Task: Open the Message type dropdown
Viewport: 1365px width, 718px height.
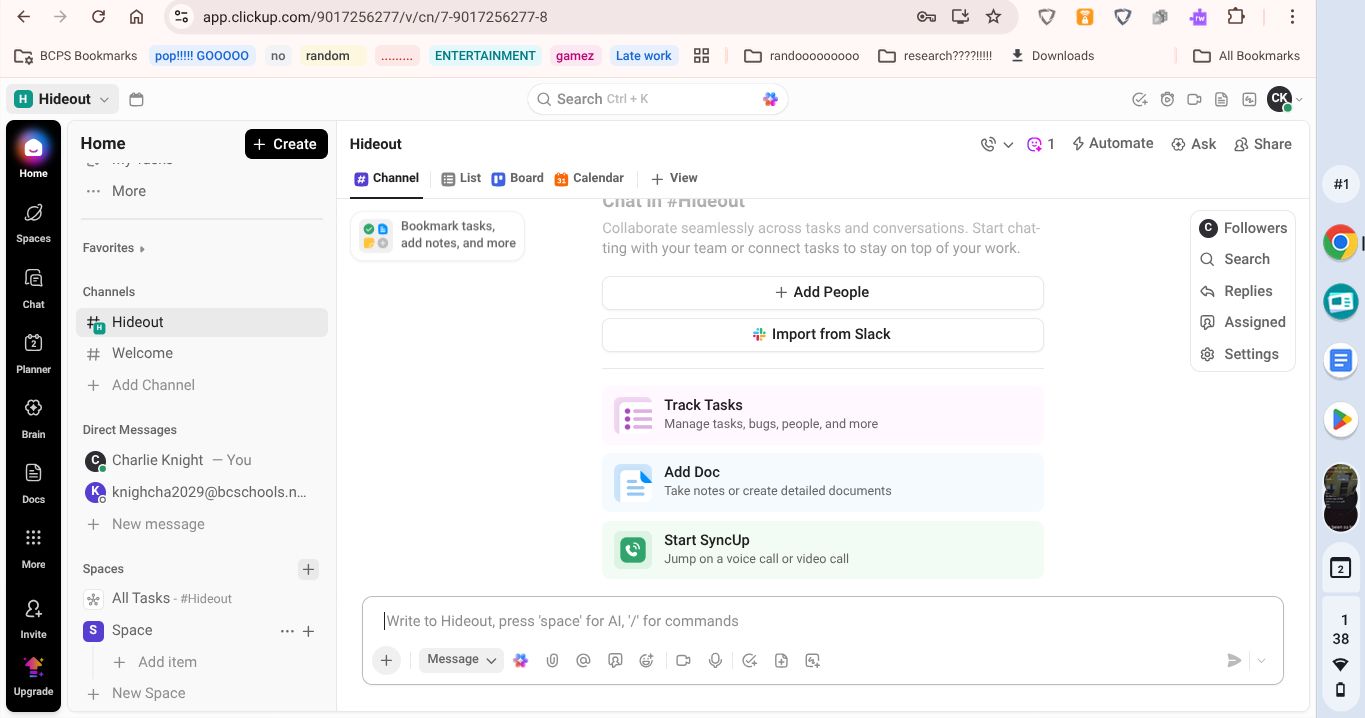Action: (x=461, y=660)
